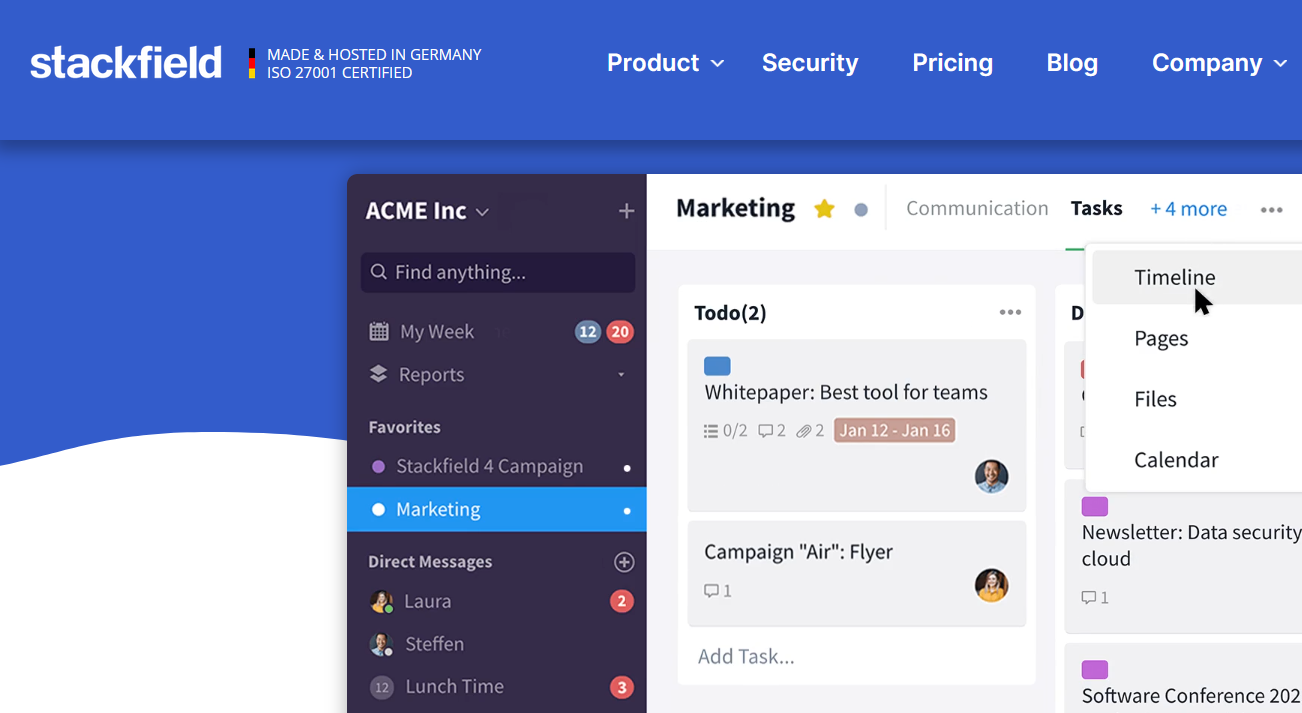Open the room options three-dot menu
The height and width of the screenshot is (713, 1302).
[x=1271, y=210]
